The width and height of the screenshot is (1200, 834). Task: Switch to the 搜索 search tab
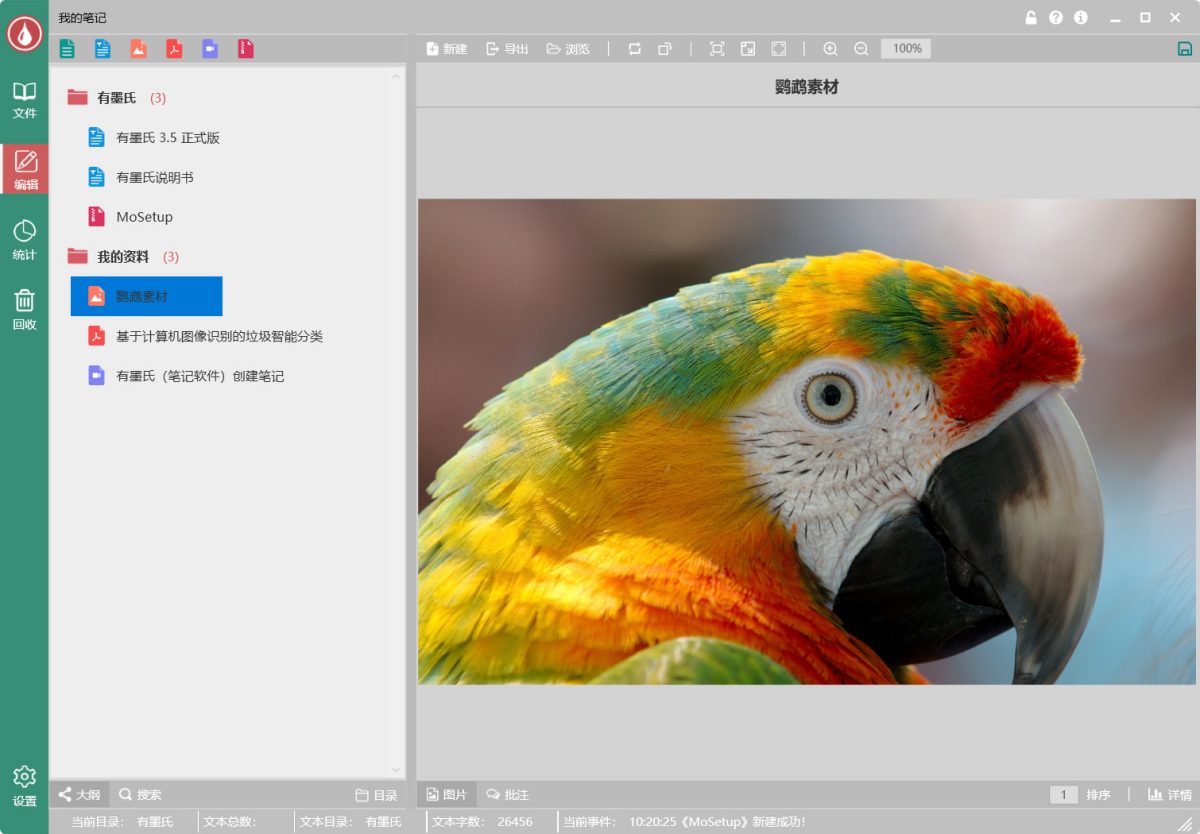tap(140, 795)
